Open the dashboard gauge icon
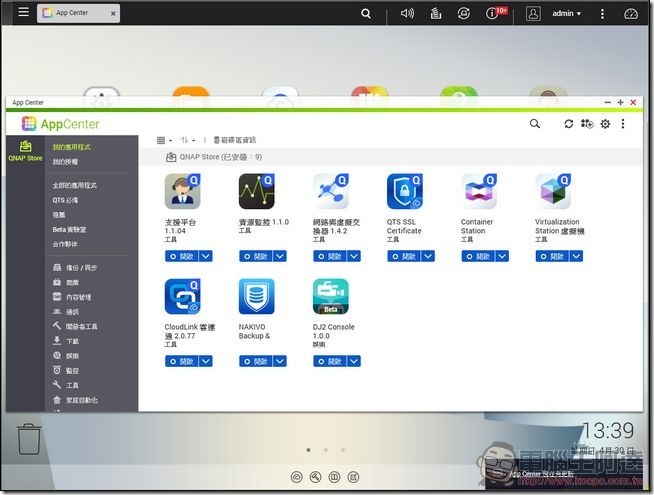The image size is (654, 495). [631, 14]
